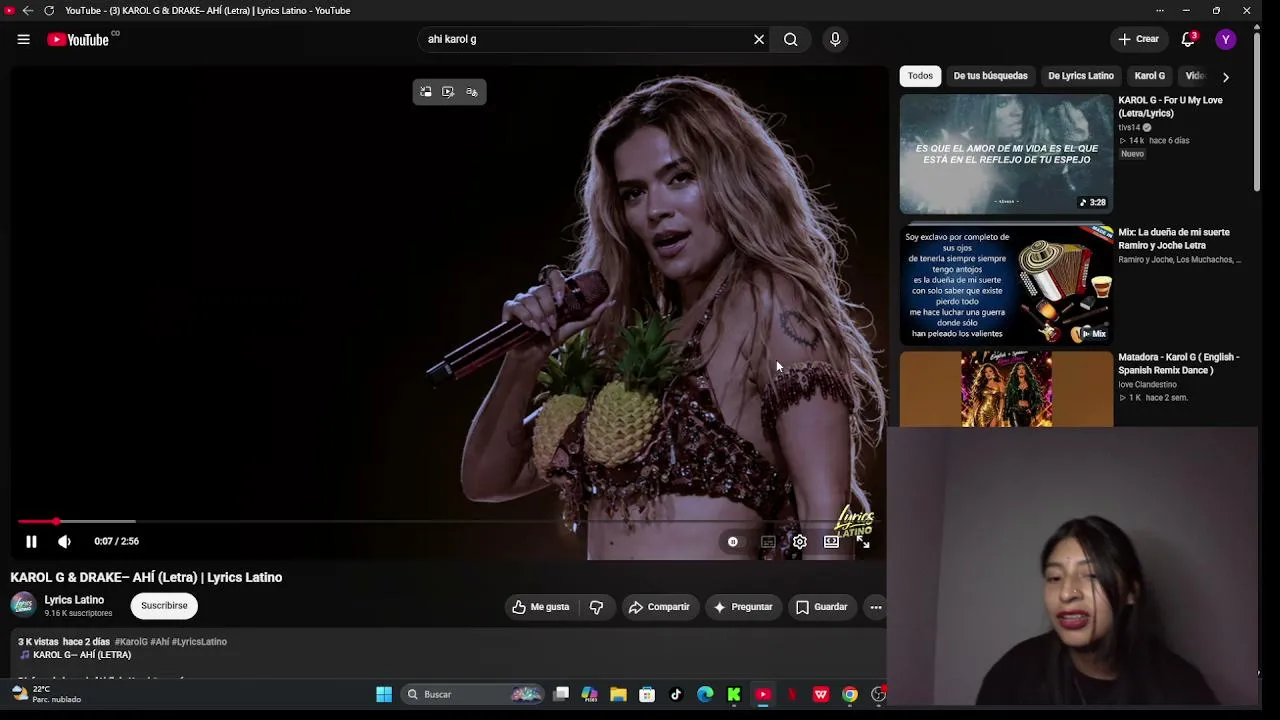
Task: Save the video with Guardar
Action: click(822, 607)
